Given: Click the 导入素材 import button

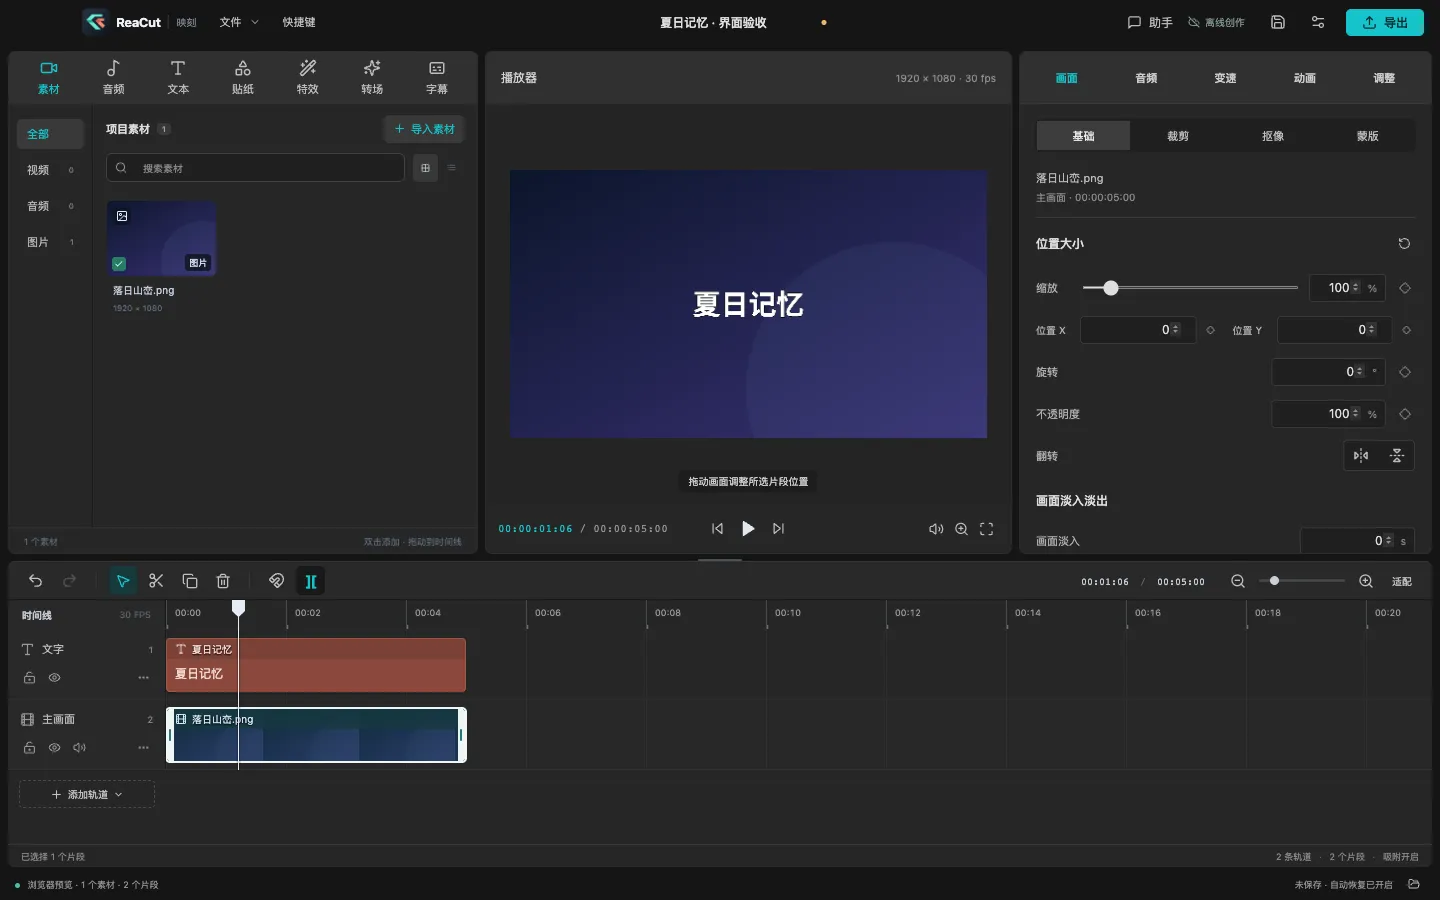Looking at the screenshot, I should 424,129.
